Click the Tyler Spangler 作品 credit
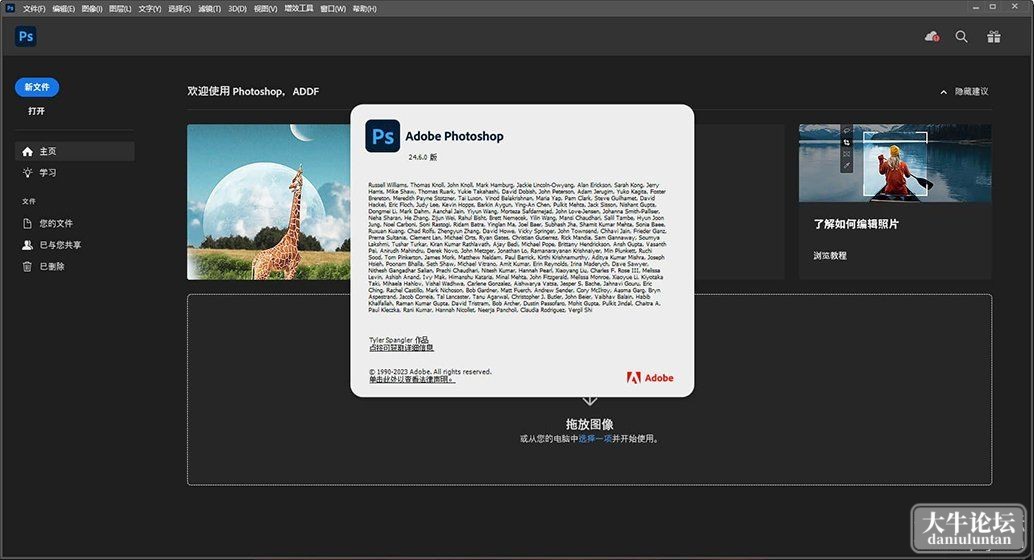 pos(398,340)
